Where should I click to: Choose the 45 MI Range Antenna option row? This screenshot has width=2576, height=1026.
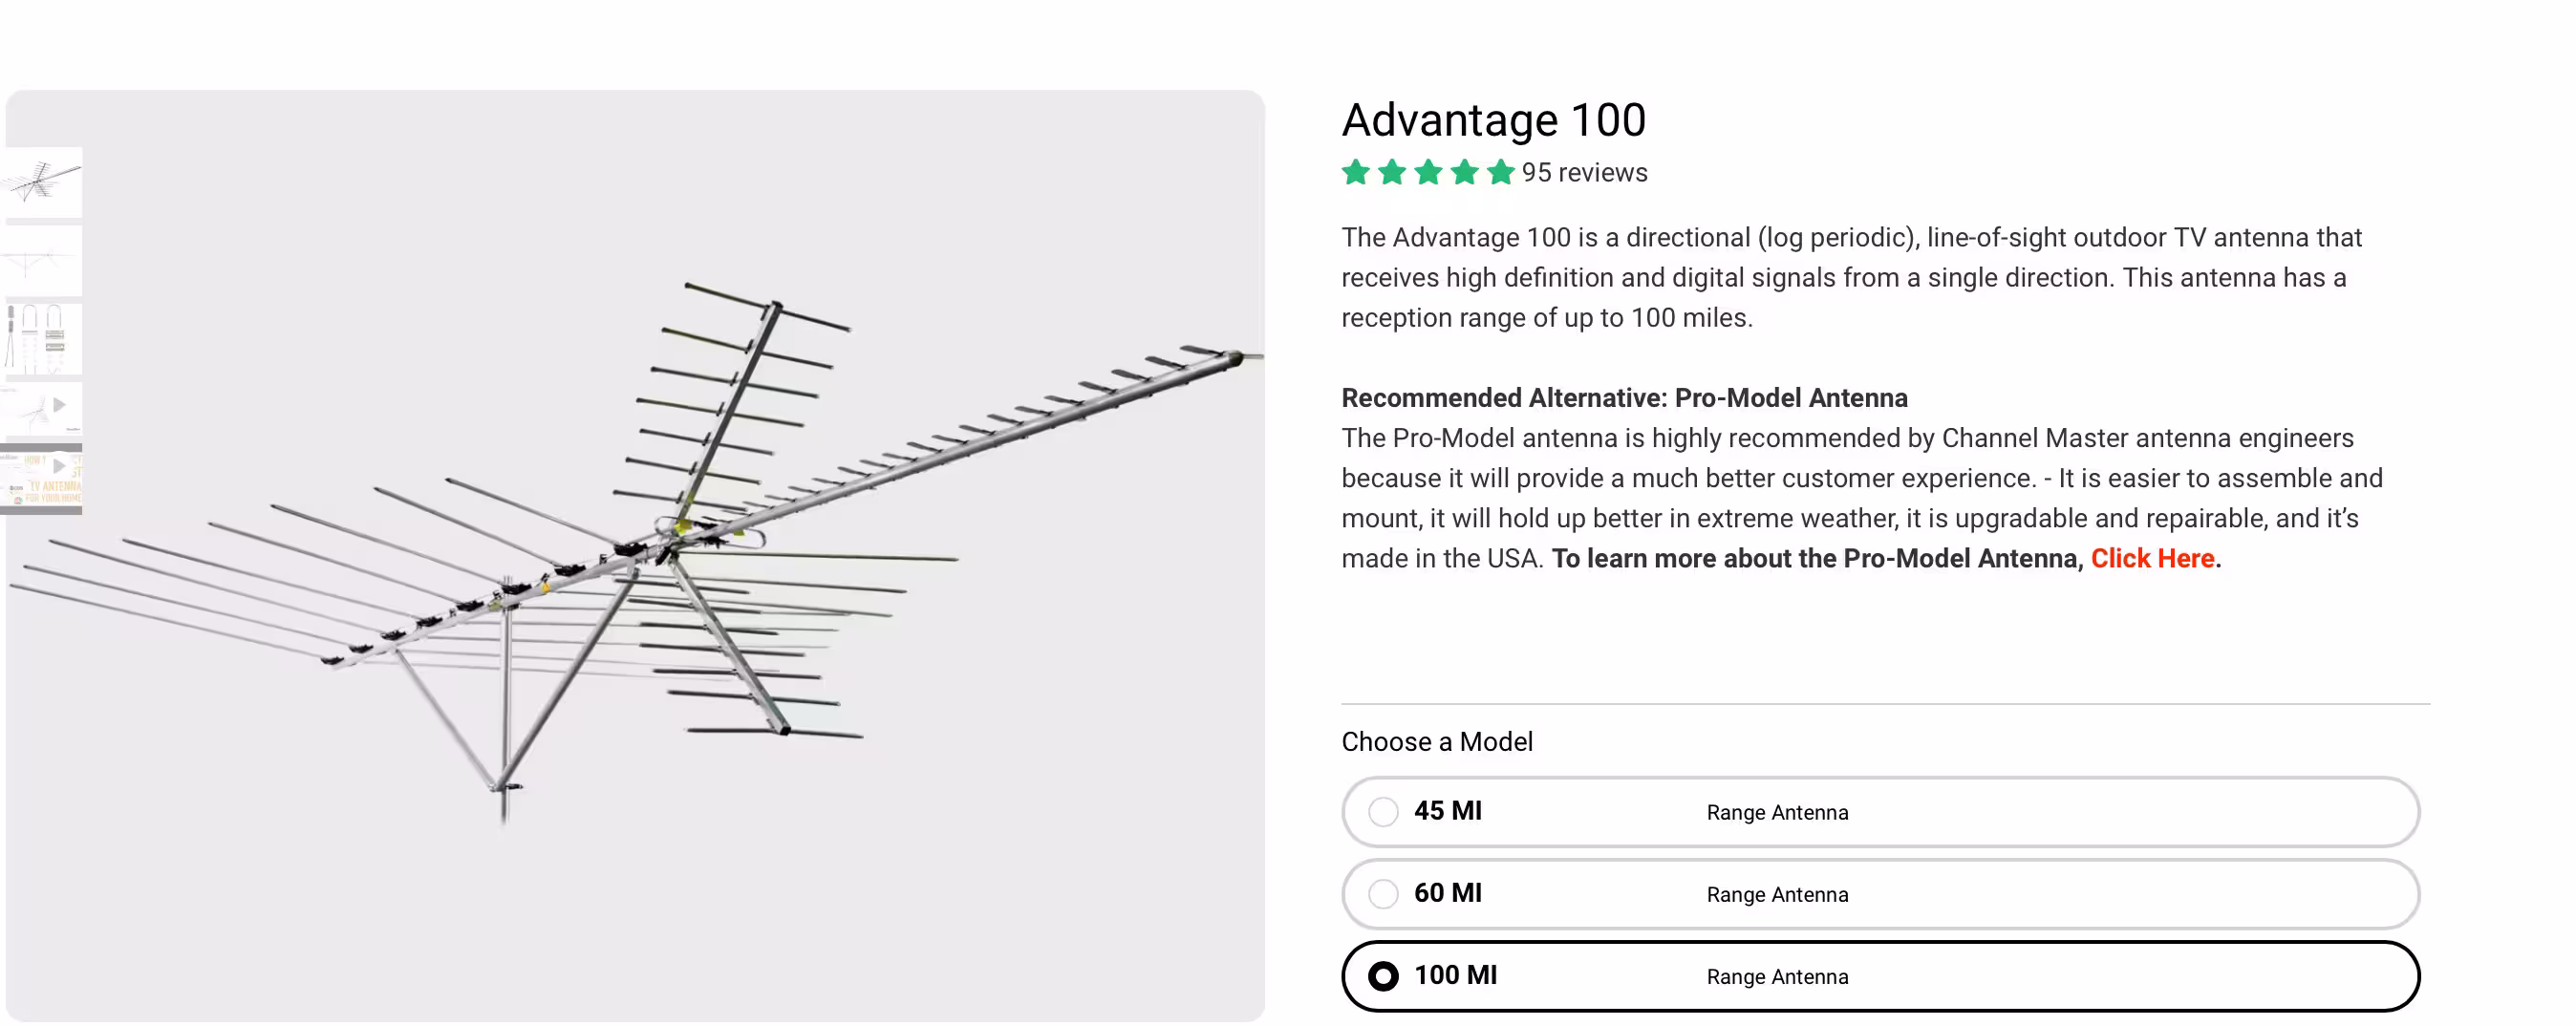pyautogui.click(x=1880, y=811)
